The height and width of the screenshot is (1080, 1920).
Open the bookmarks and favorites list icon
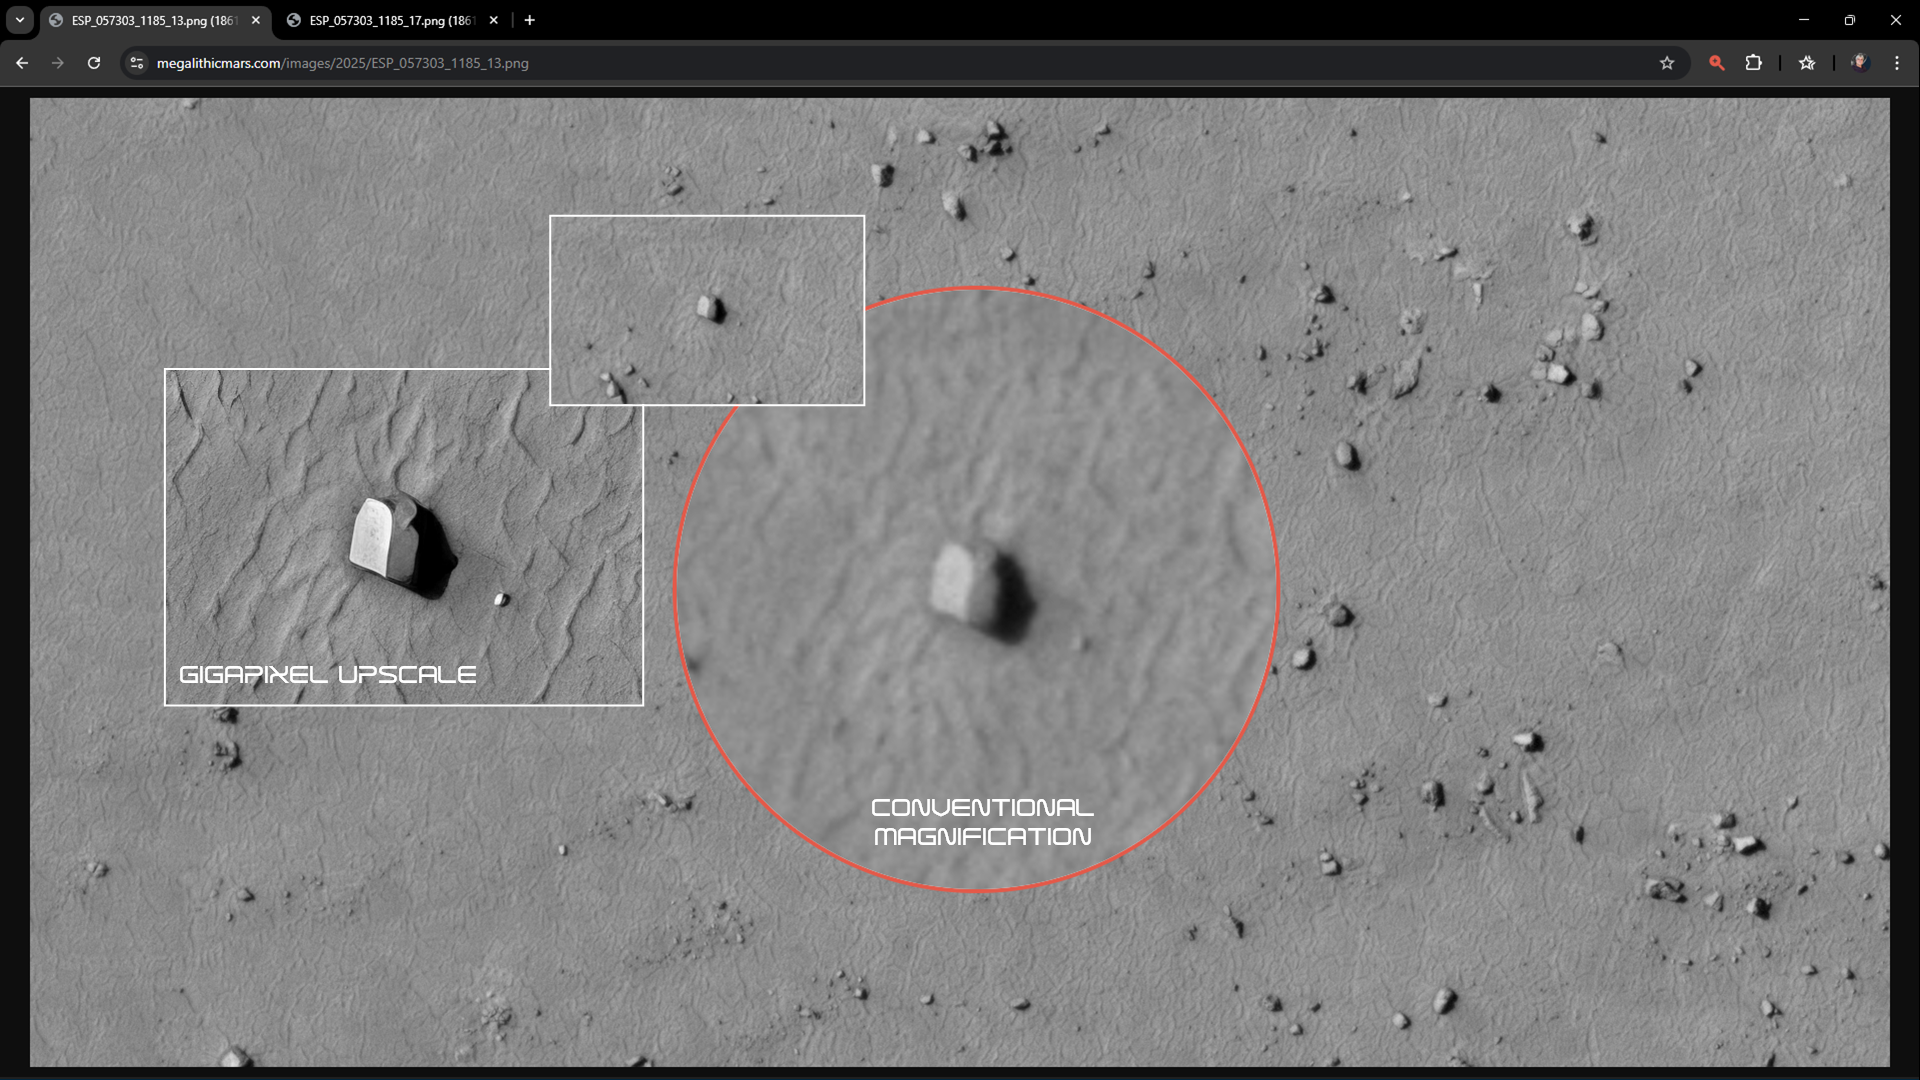click(1807, 63)
